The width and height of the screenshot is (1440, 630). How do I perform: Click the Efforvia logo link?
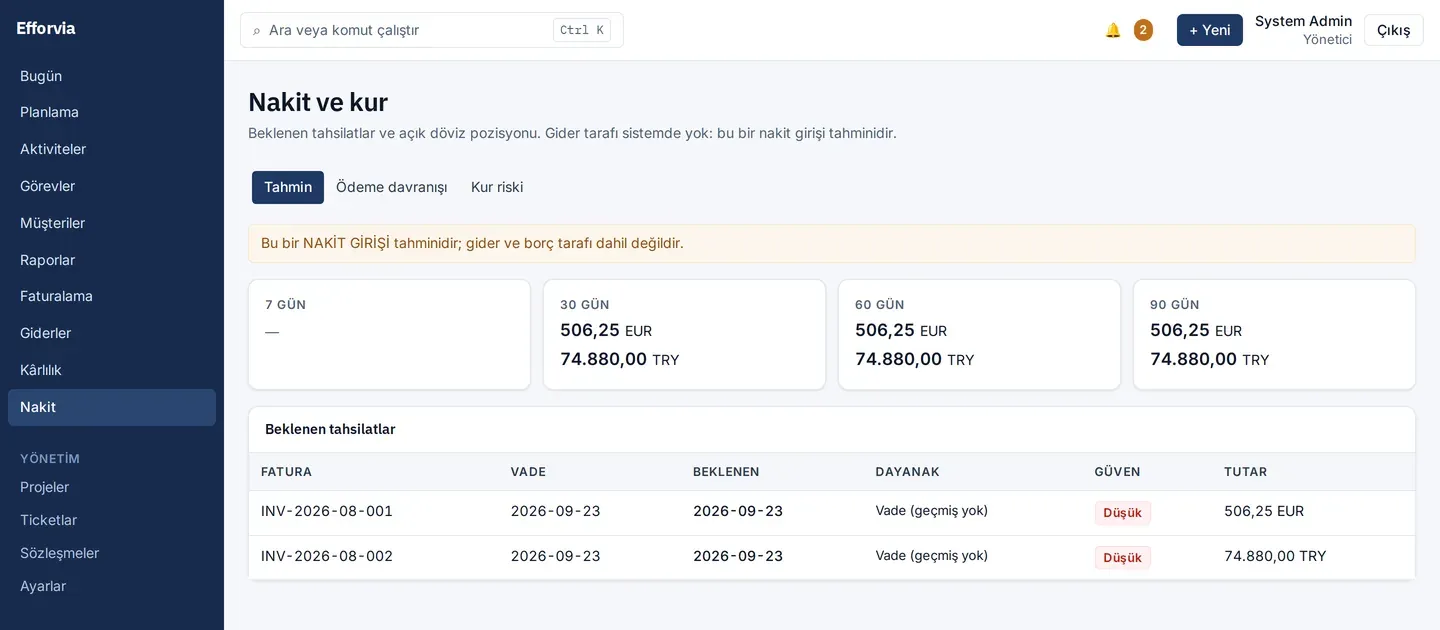coord(46,28)
